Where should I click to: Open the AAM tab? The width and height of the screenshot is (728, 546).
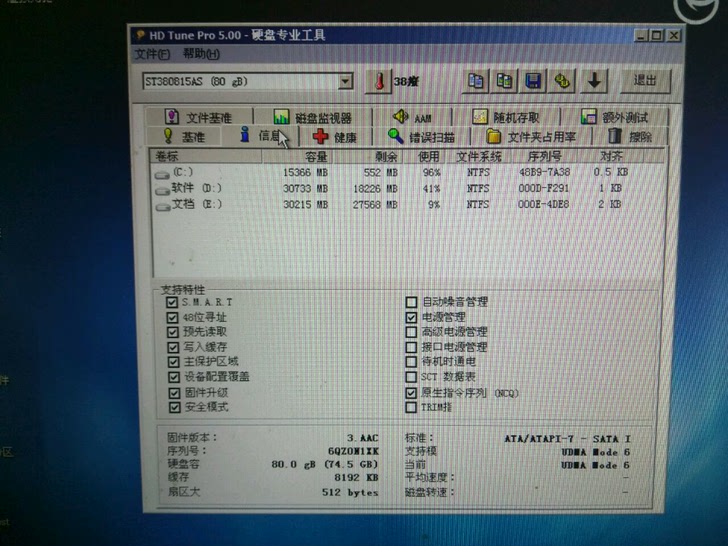[413, 117]
